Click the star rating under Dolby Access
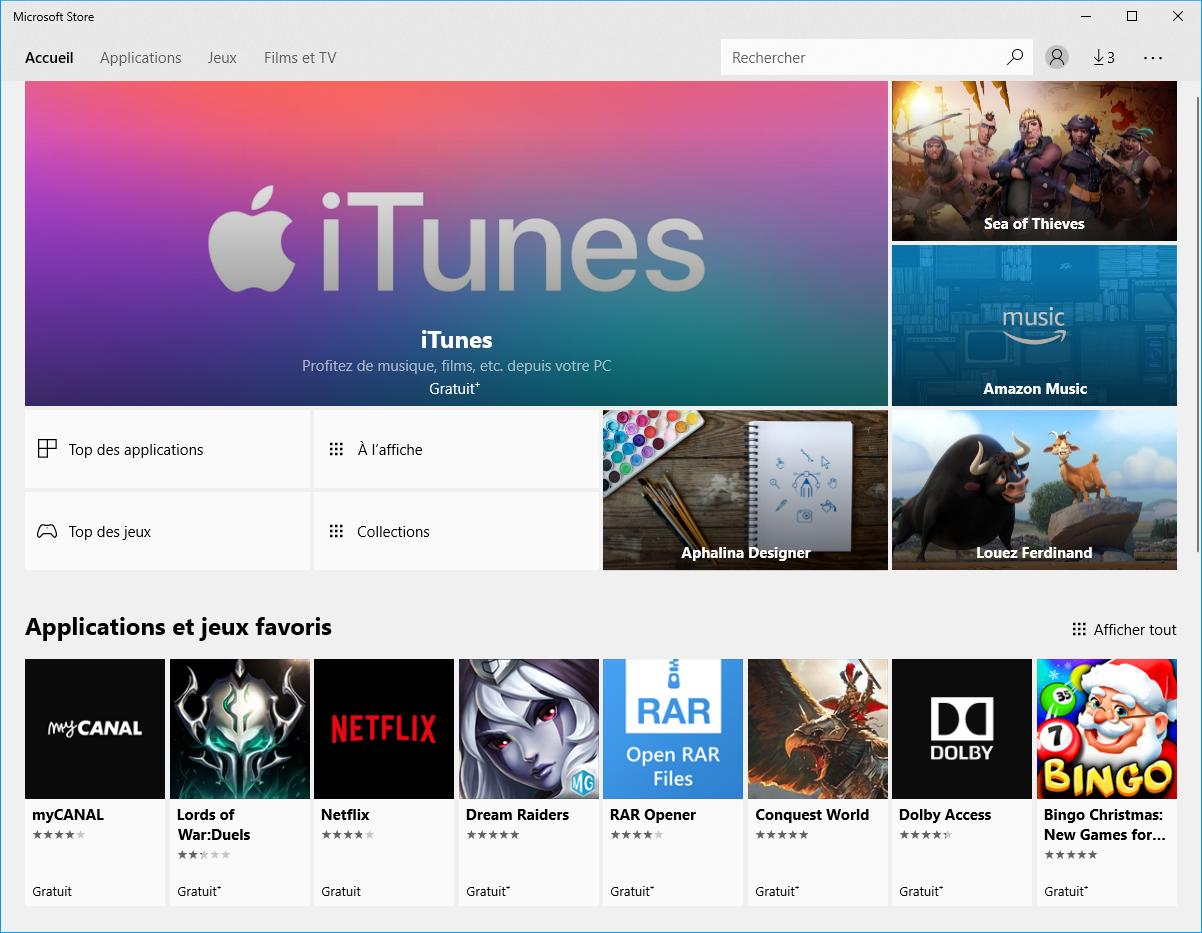This screenshot has width=1202, height=933. tap(926, 834)
